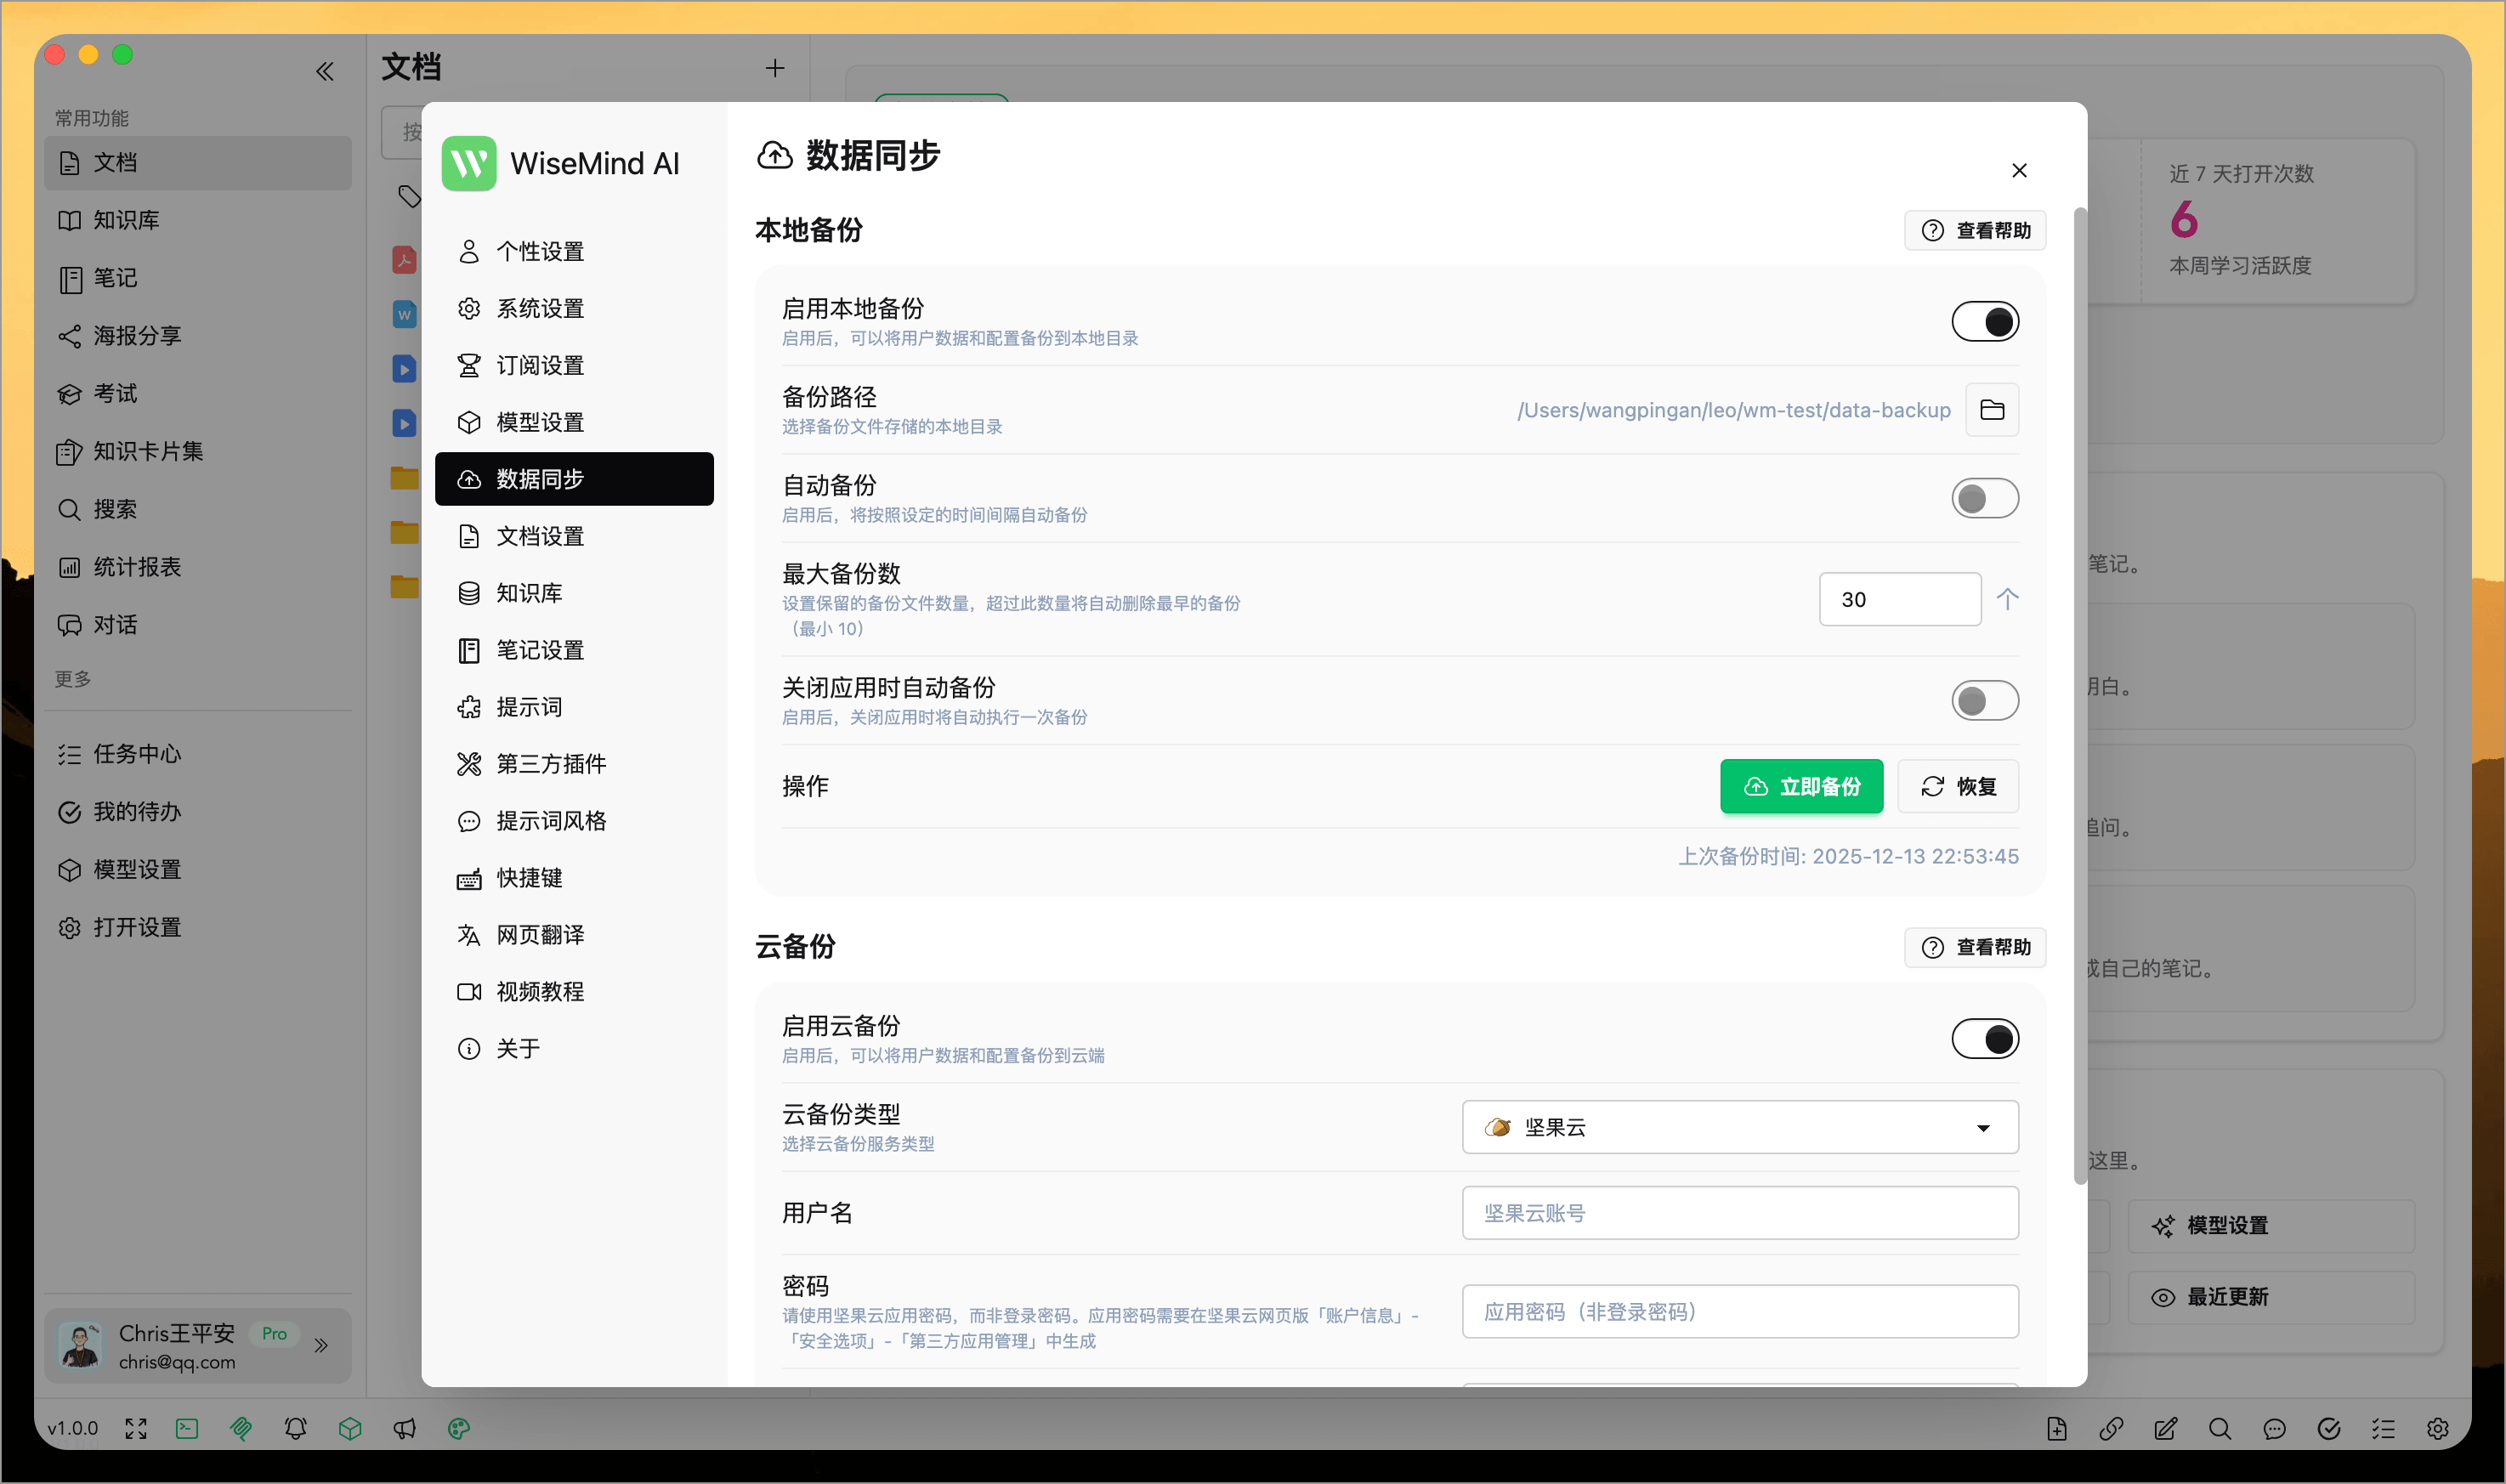Image resolution: width=2506 pixels, height=1484 pixels.
Task: Open 第三方插件 settings entry
Action: 550,763
